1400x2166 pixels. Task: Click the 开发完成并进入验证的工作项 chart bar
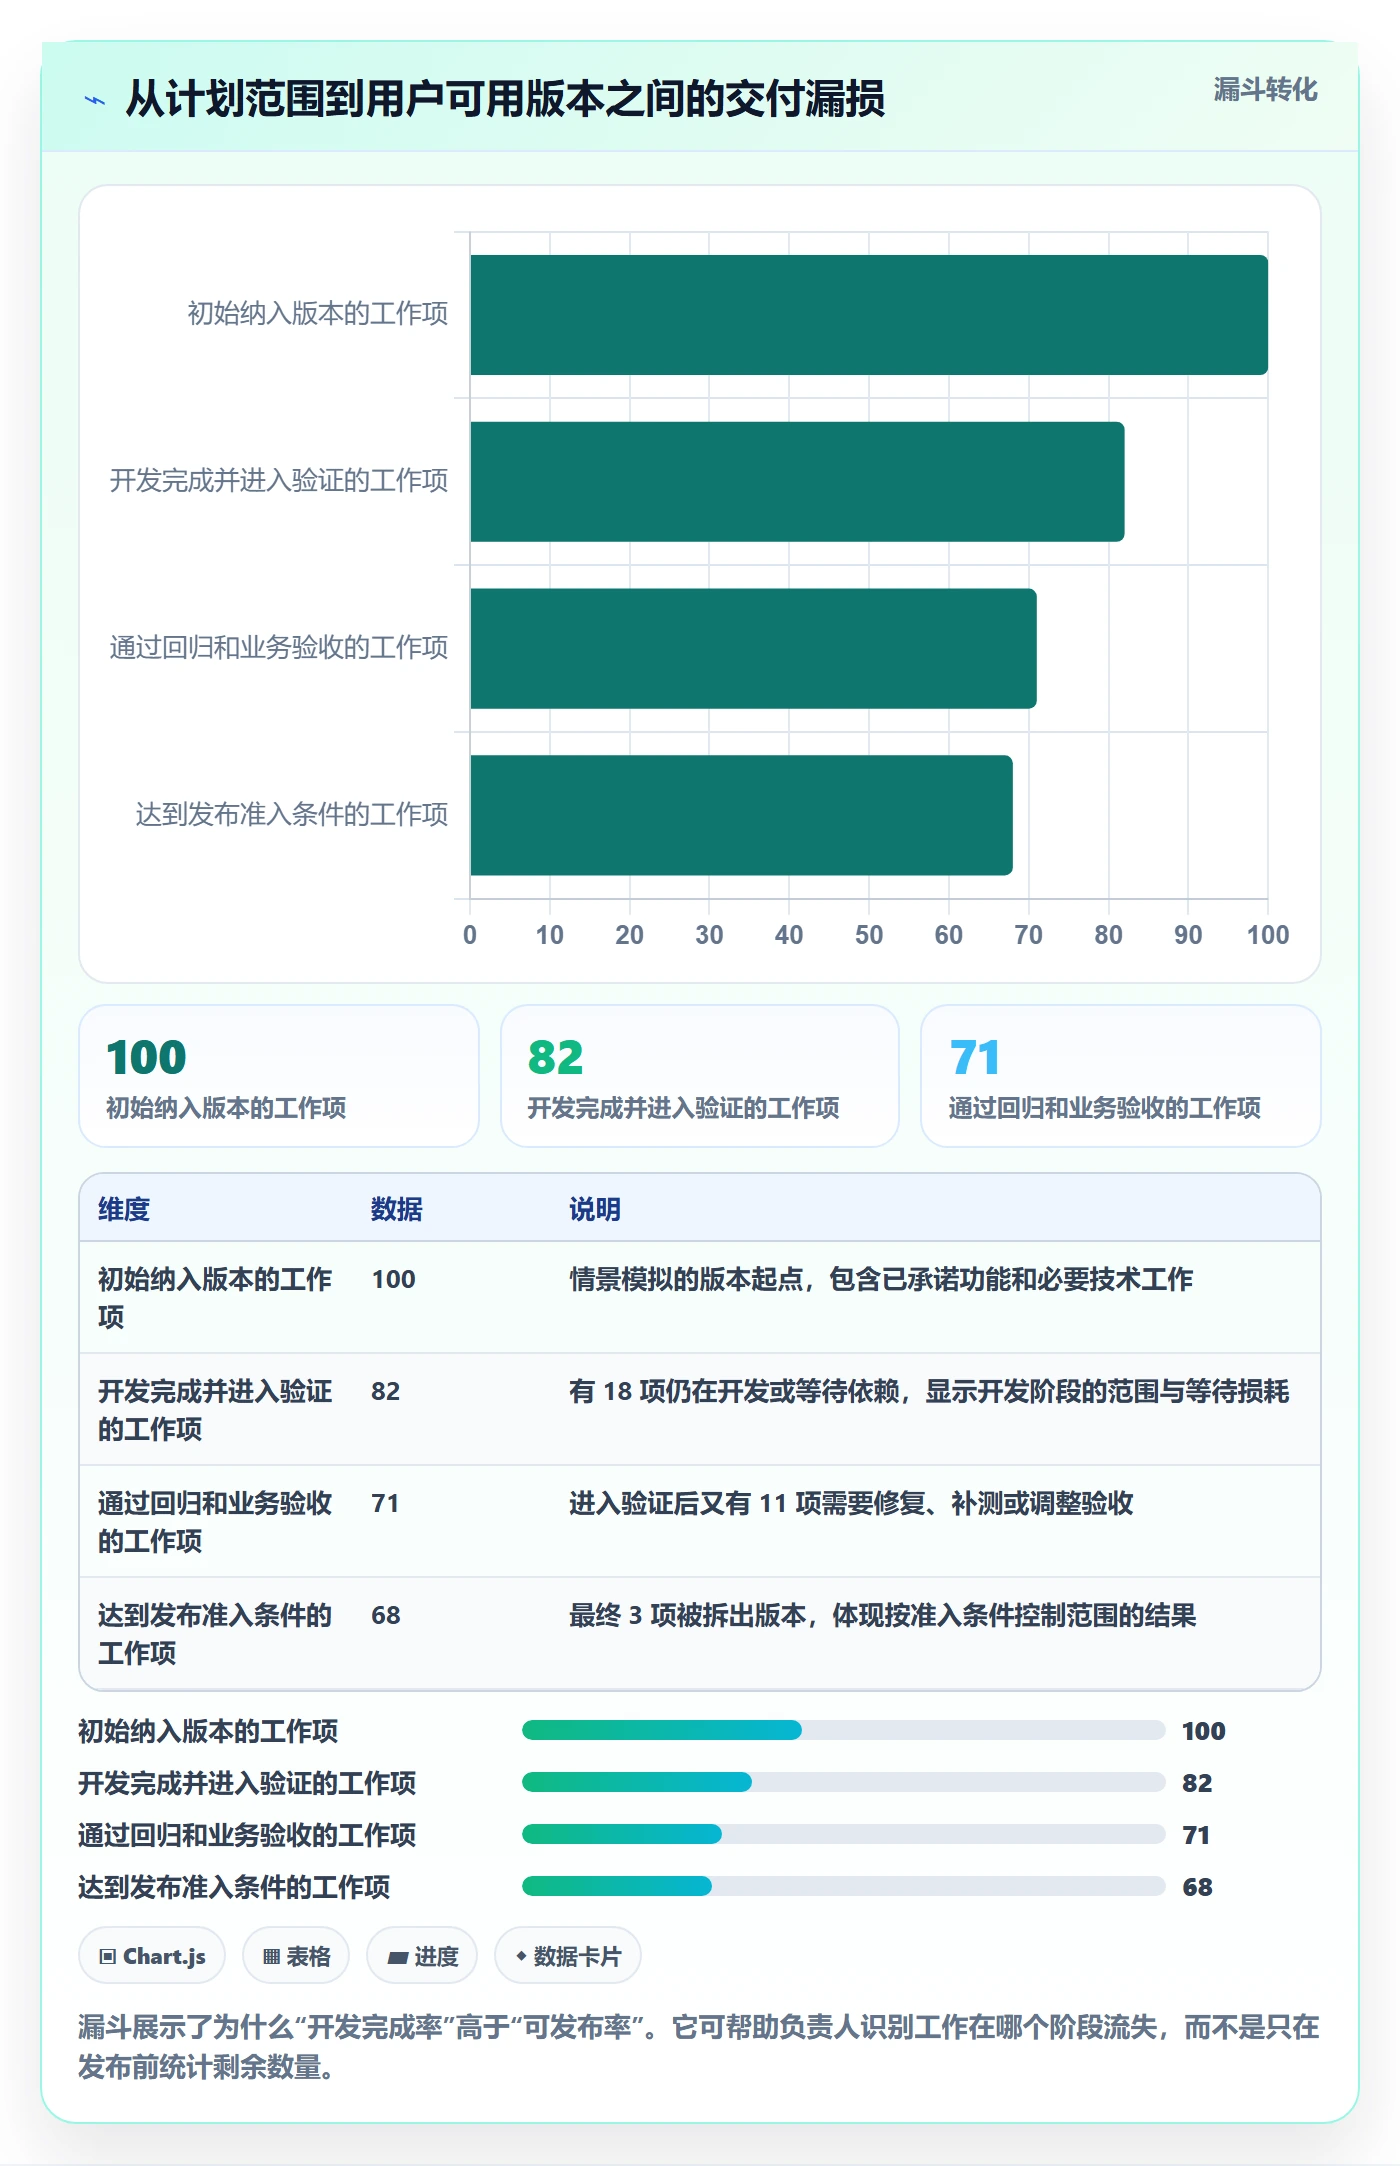(797, 482)
